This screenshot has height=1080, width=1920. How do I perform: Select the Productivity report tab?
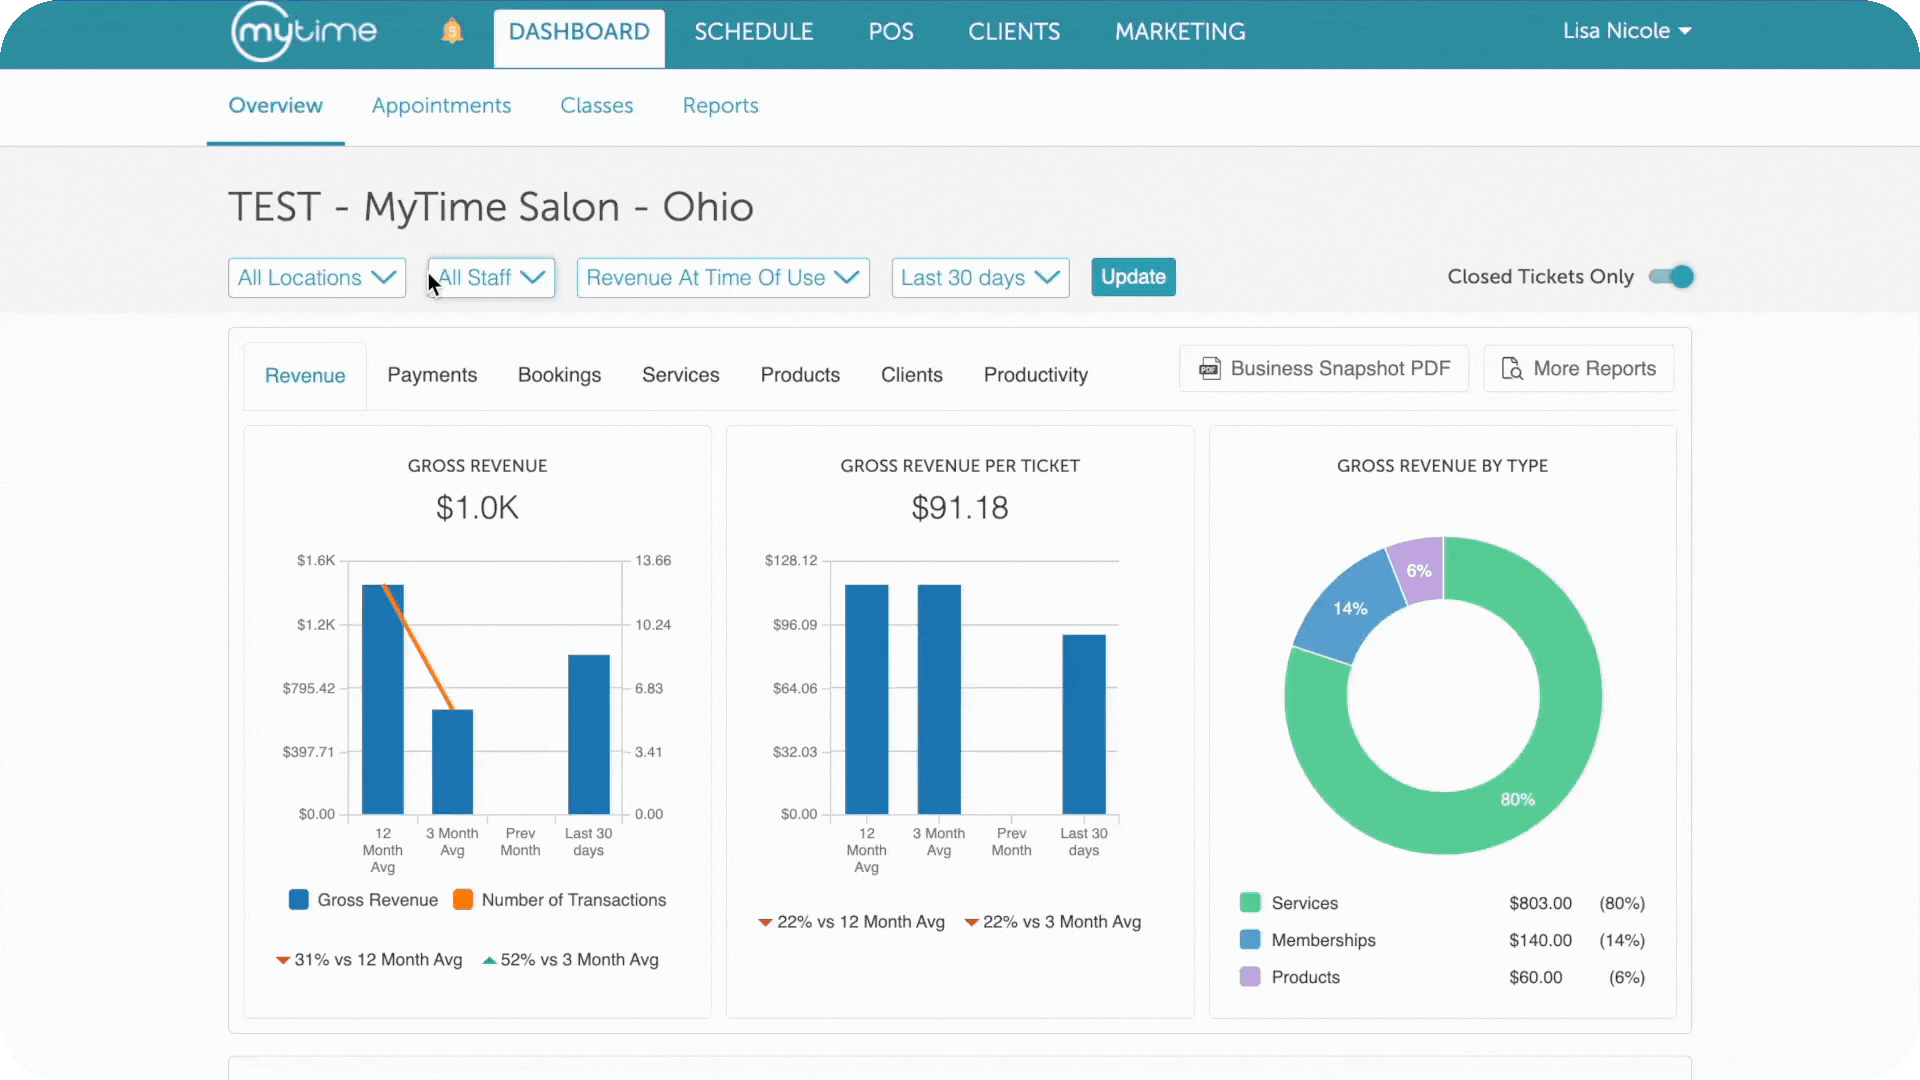tap(1036, 375)
